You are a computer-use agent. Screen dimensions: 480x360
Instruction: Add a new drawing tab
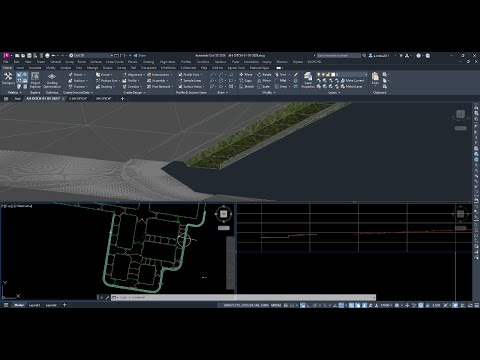pos(122,99)
